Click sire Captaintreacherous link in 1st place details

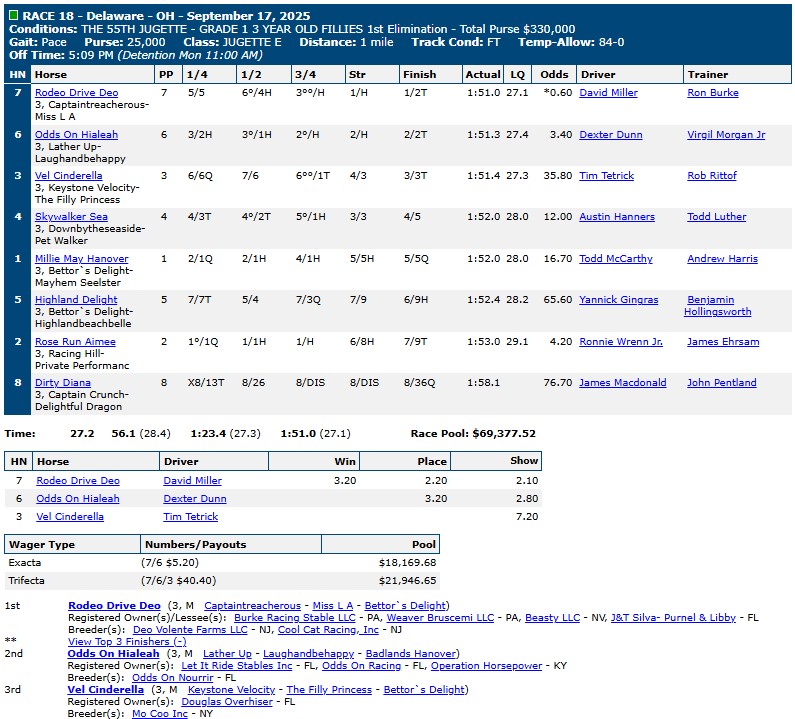252,606
